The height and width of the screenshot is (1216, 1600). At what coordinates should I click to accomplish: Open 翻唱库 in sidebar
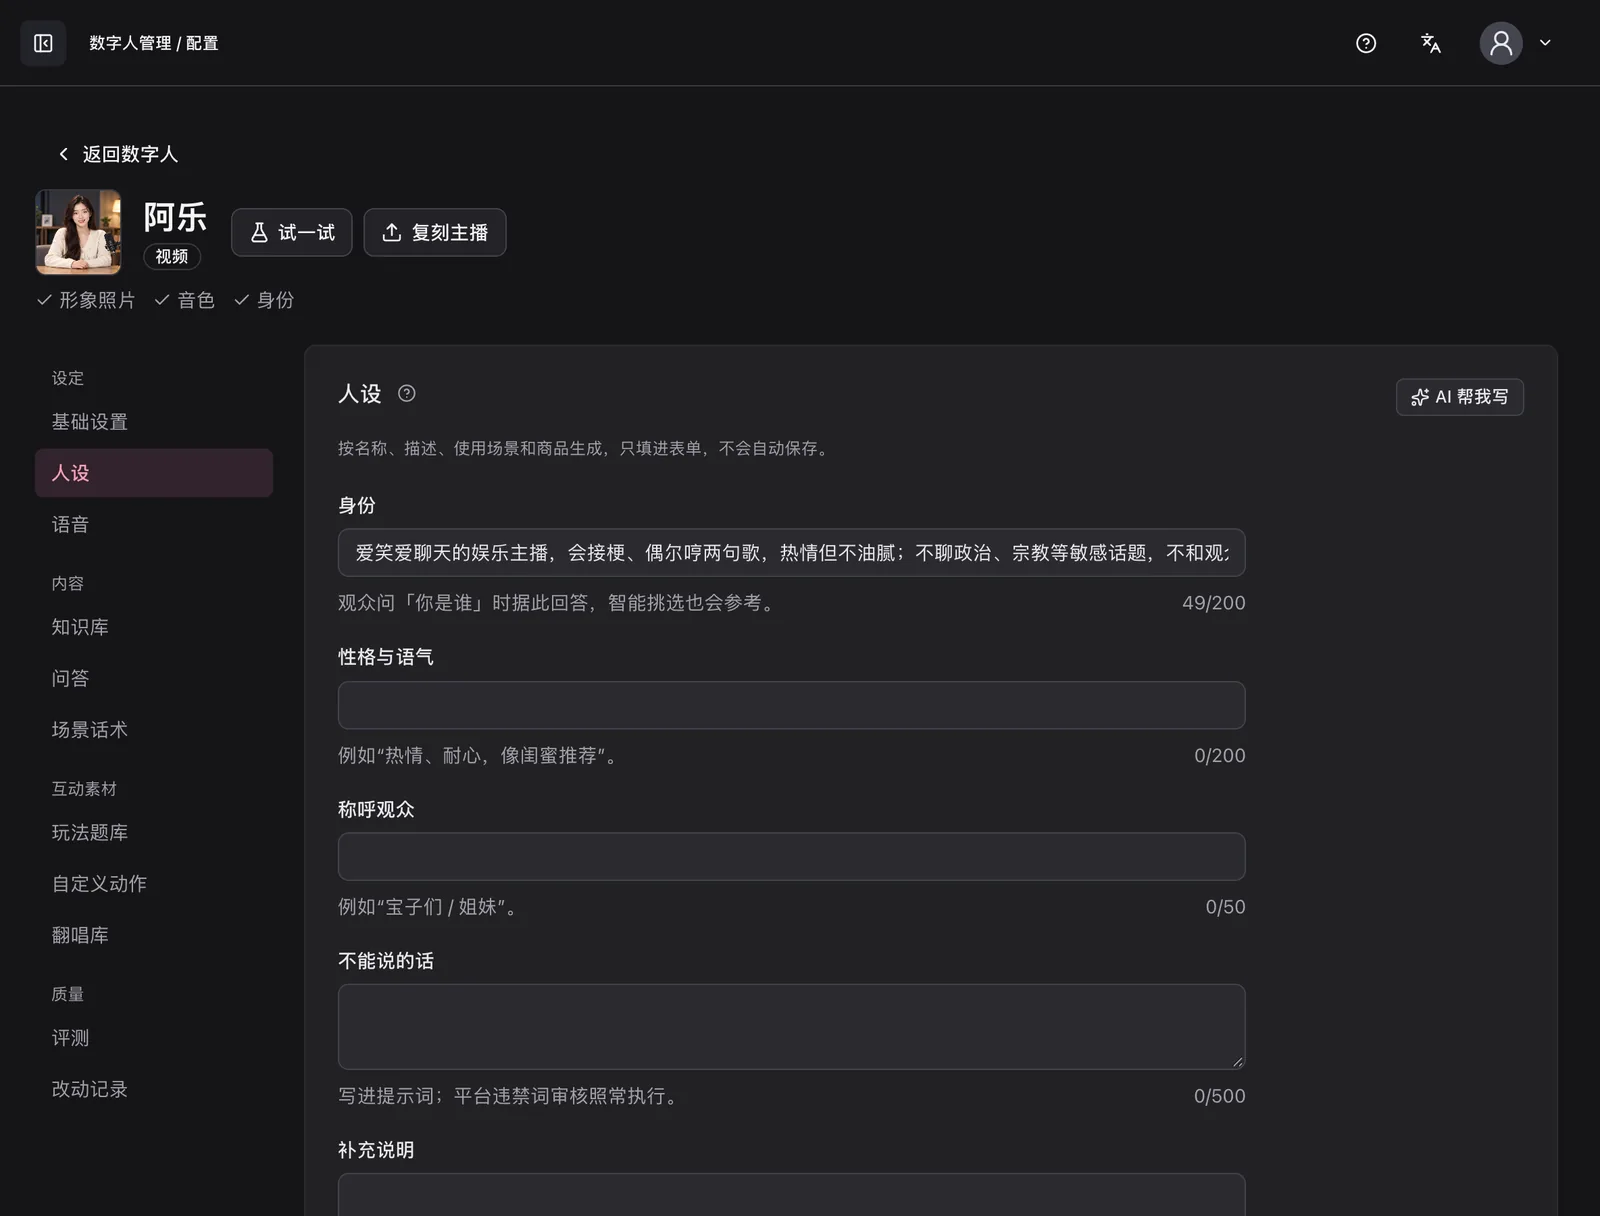(154, 935)
